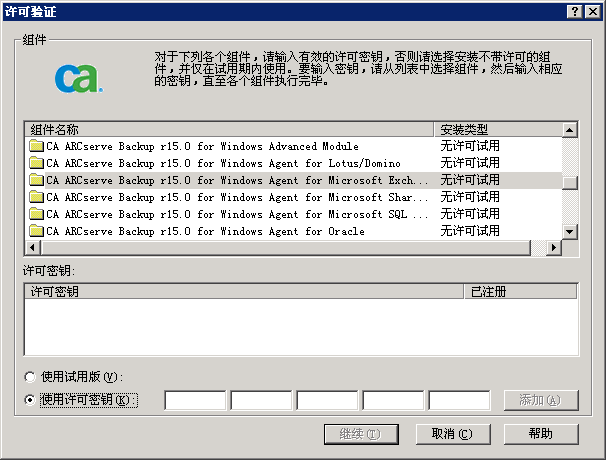606x460 pixels.
Task: Click the title bar help question mark
Action: pos(575,12)
